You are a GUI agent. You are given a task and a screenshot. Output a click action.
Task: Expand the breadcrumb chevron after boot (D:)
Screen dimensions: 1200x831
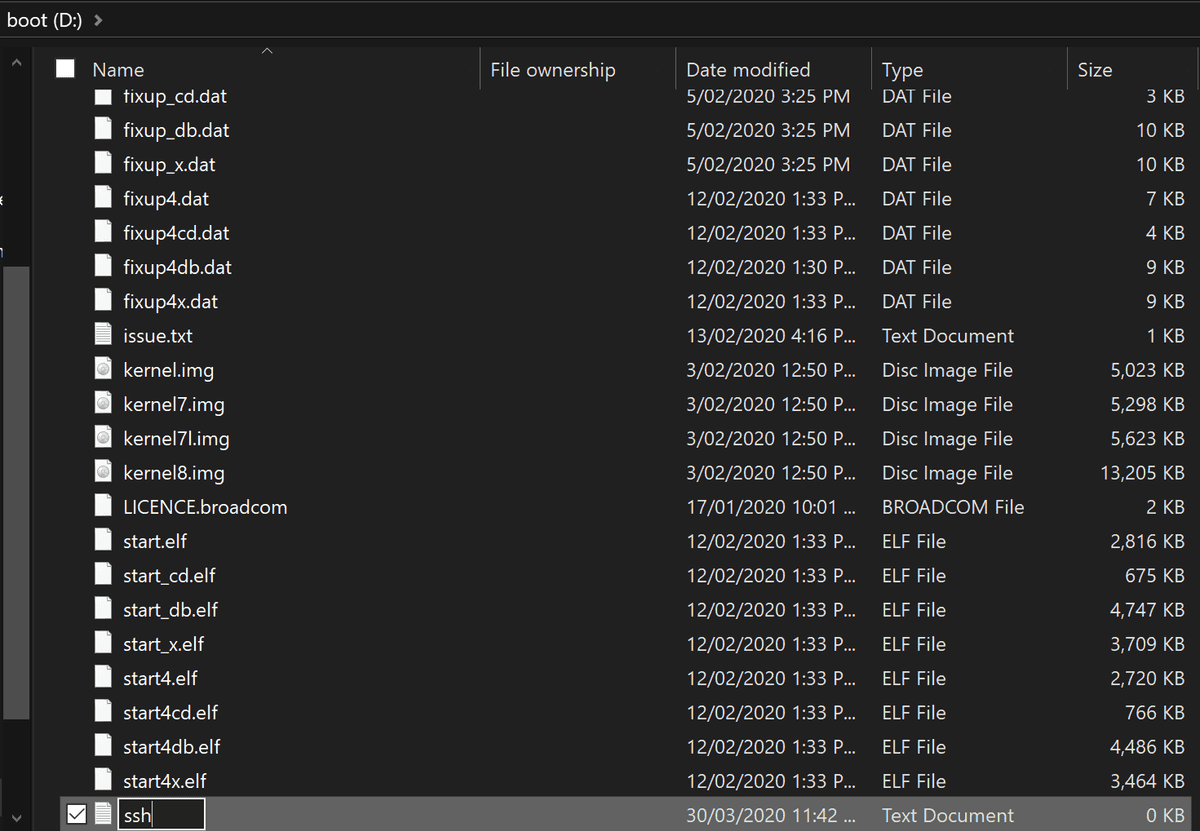click(97, 20)
